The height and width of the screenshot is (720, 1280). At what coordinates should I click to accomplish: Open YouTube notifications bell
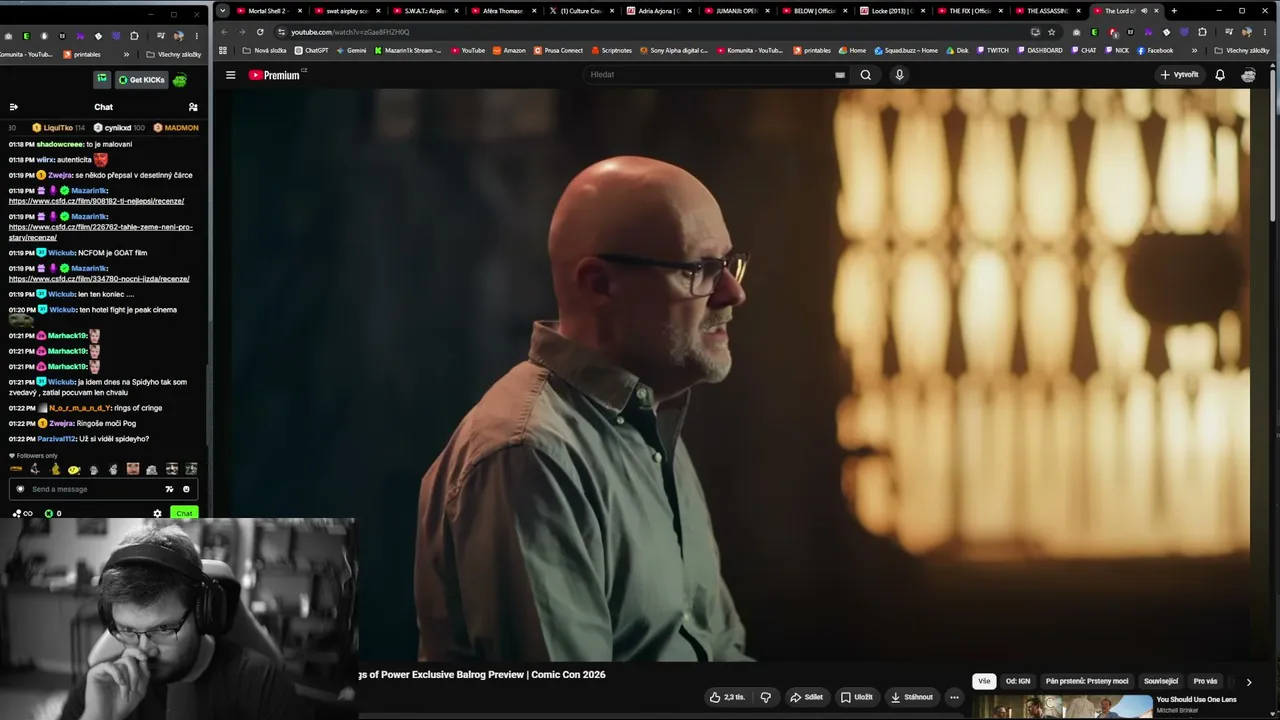1220,75
